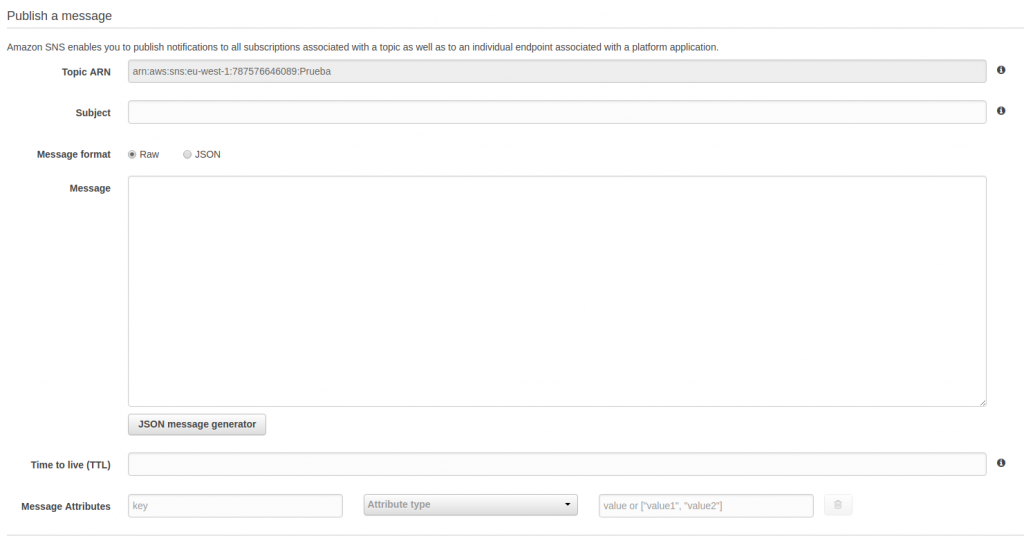The image size is (1024, 541).
Task: Click the info icon beside Subject field
Action: pos(1000,111)
